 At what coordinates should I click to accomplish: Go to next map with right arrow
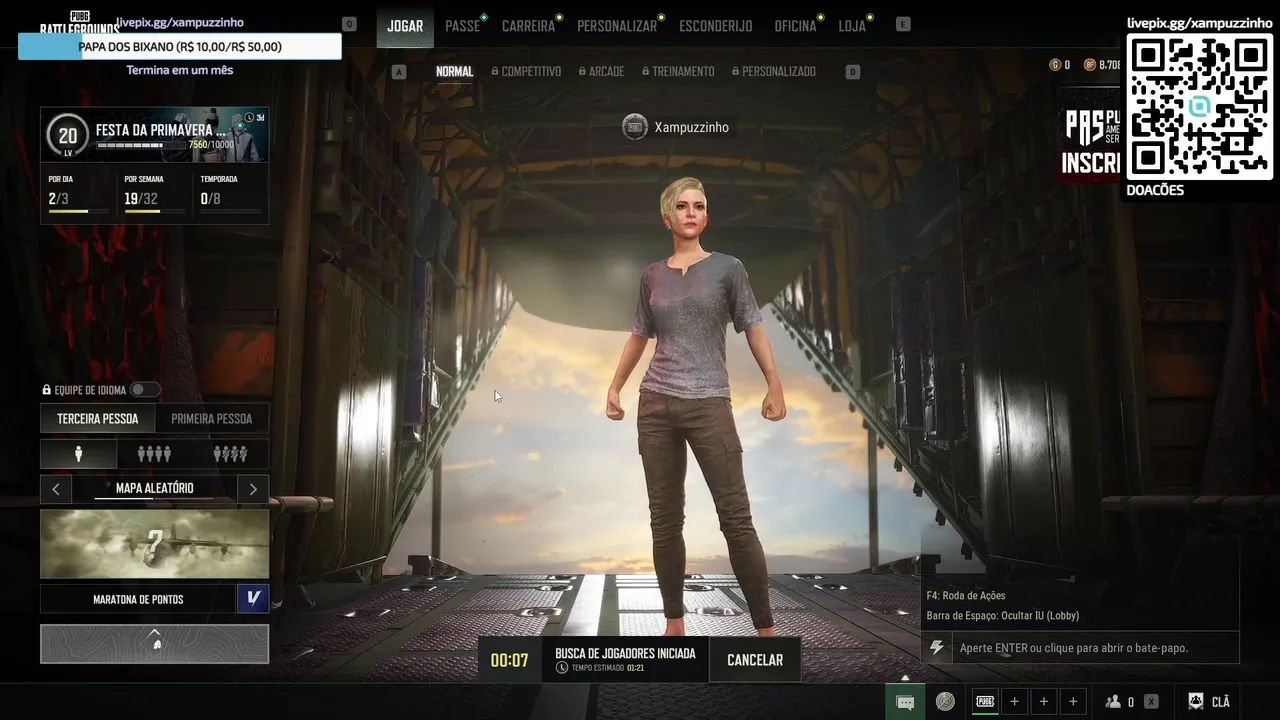coord(253,489)
